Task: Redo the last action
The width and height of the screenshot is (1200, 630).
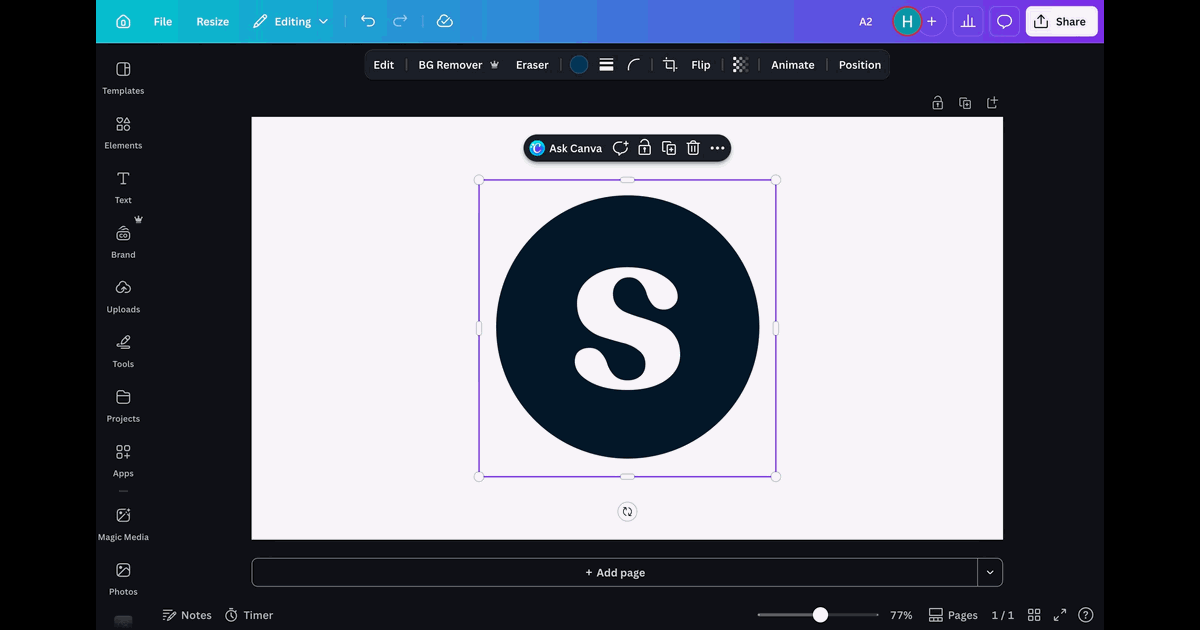Action: coord(400,21)
